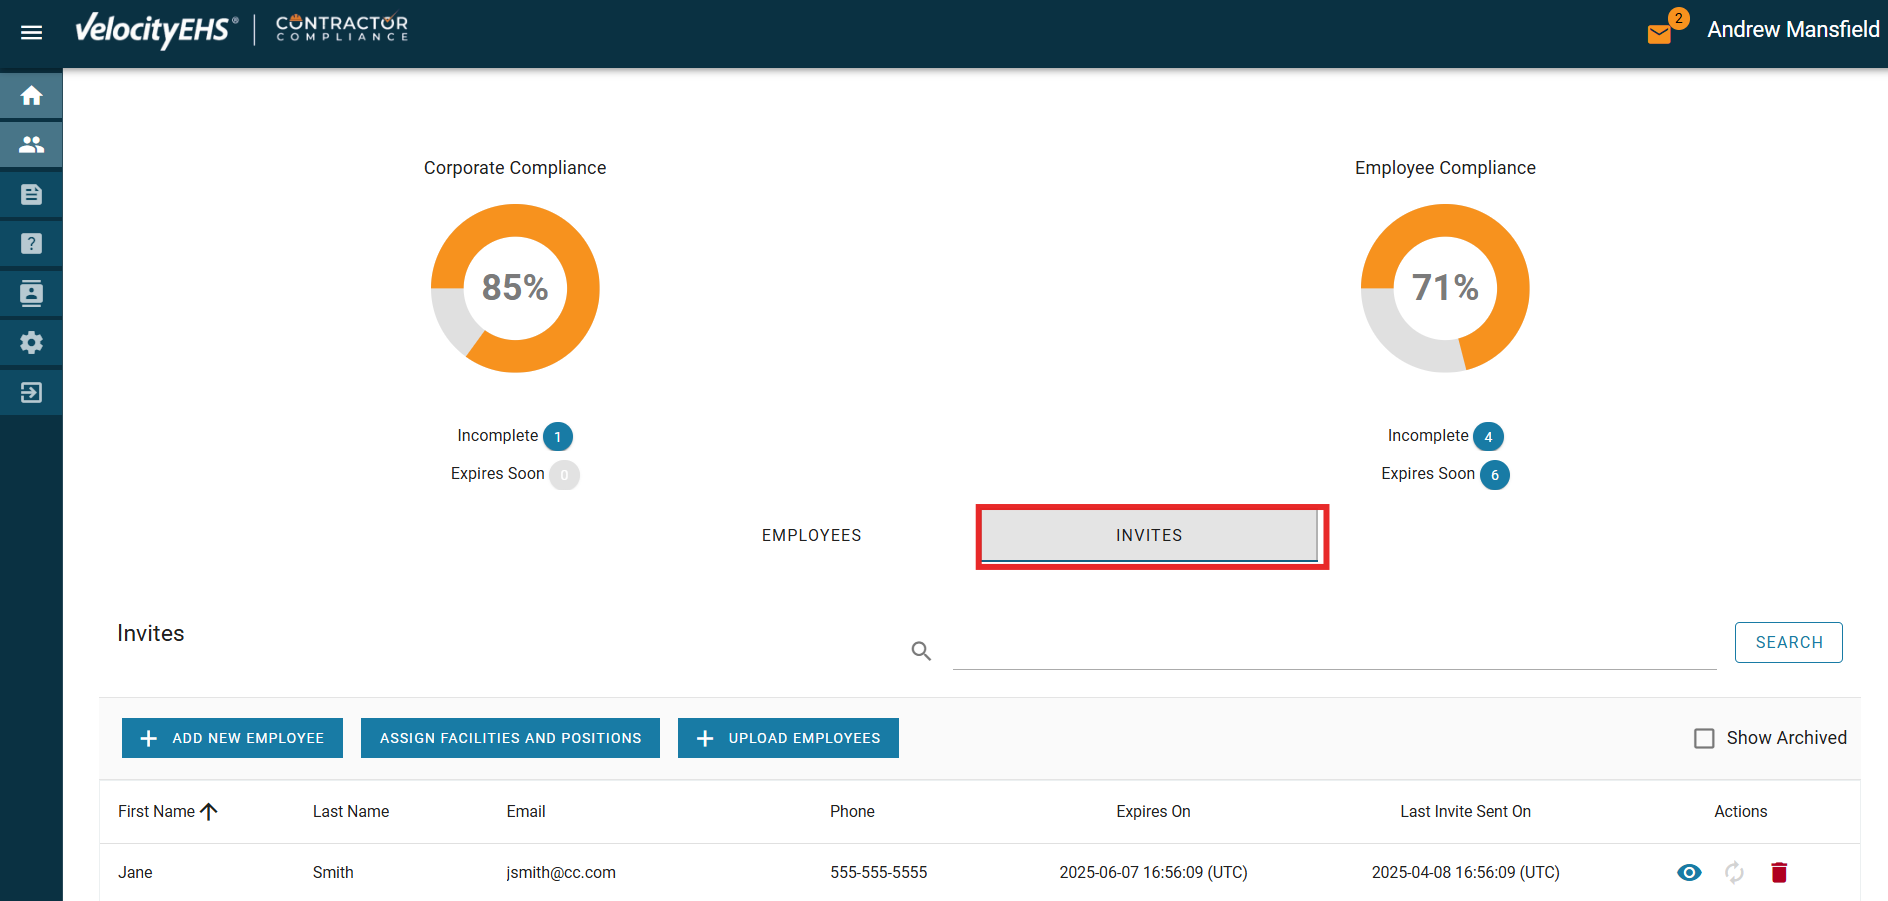View Jane Smith's invite with eye icon
This screenshot has height=901, width=1888.
1689,872
